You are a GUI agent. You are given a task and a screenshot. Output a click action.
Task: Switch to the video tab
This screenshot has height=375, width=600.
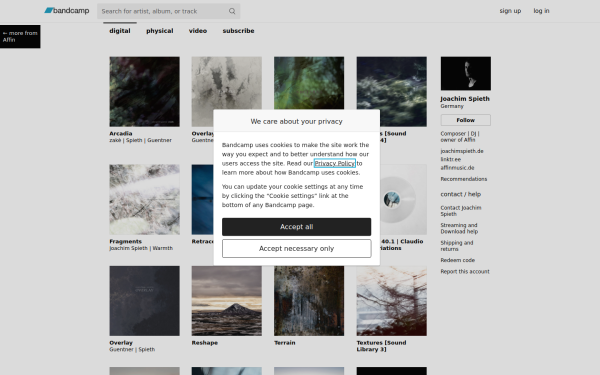tap(198, 31)
